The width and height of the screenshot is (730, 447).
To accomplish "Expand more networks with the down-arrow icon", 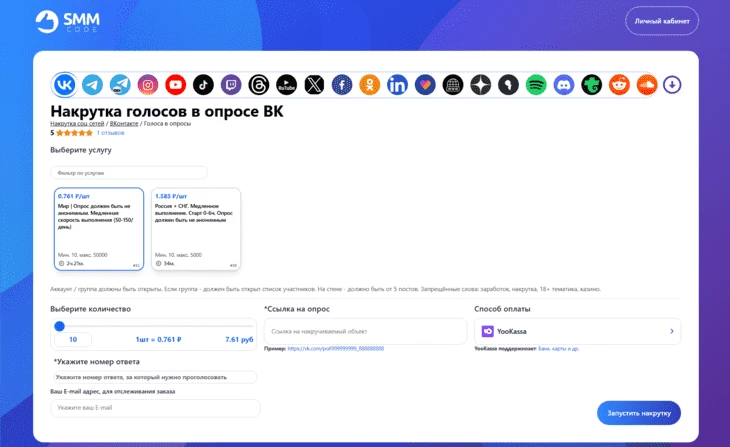I will 672,85.
